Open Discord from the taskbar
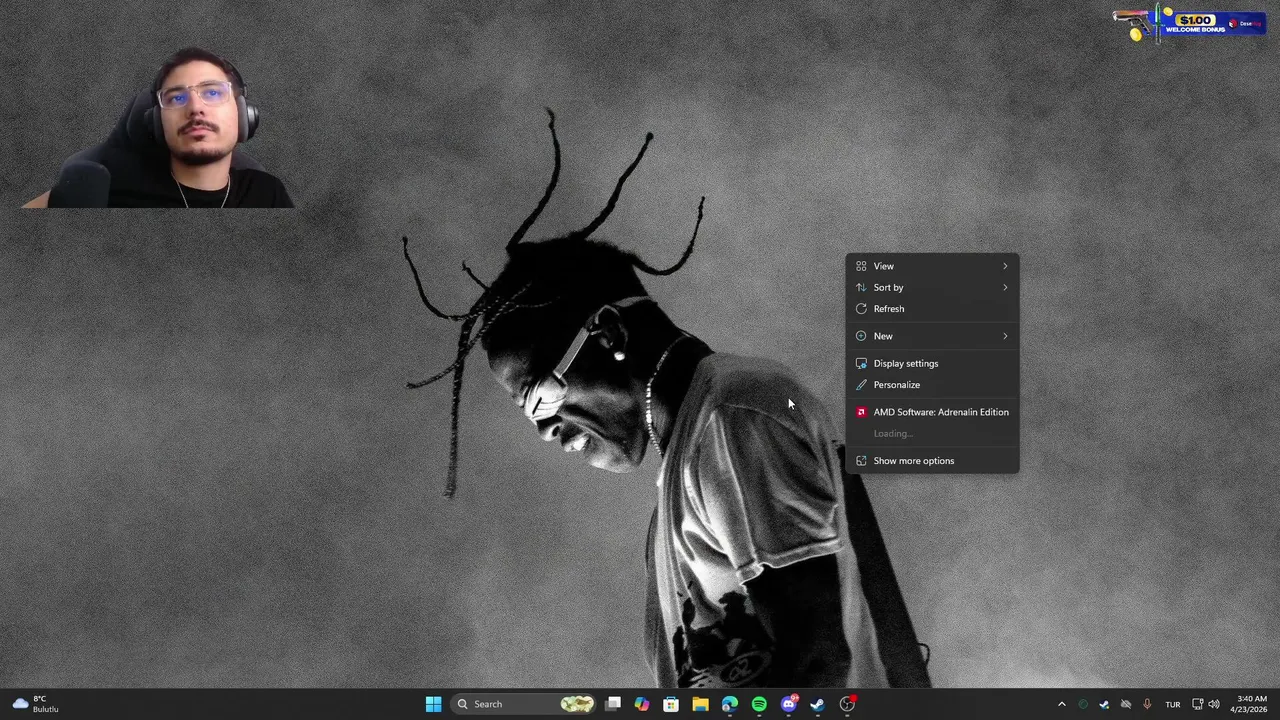This screenshot has width=1280, height=720. click(789, 704)
